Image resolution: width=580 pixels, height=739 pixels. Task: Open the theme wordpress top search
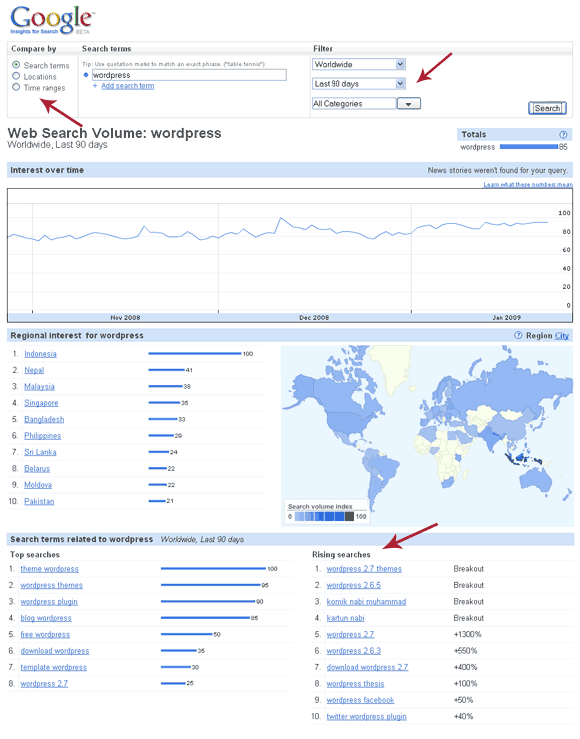[x=49, y=569]
